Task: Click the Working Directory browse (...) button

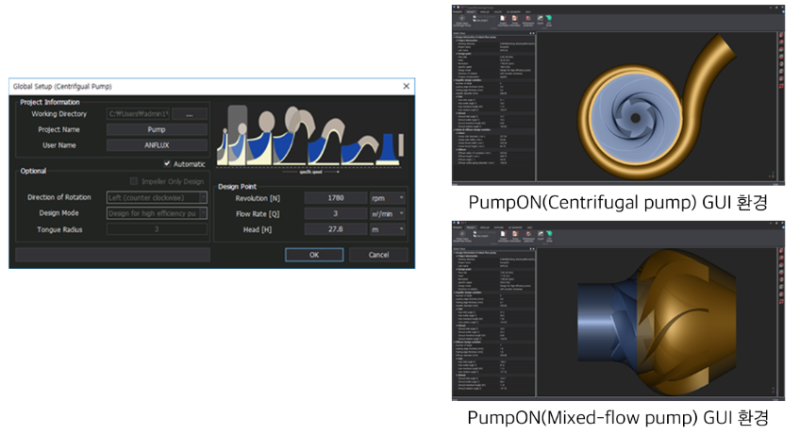Action: 189,114
